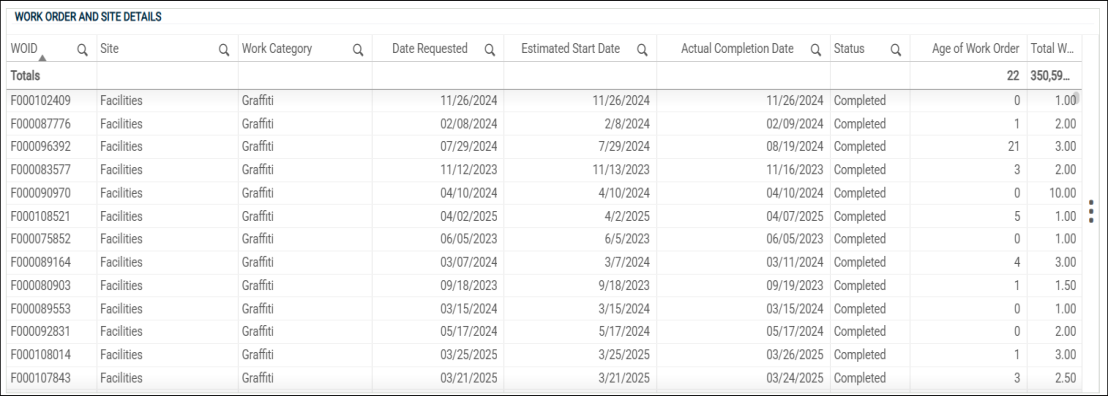This screenshot has height=396, width=1108.
Task: Open the three-dot options menu
Action: coord(1092,211)
